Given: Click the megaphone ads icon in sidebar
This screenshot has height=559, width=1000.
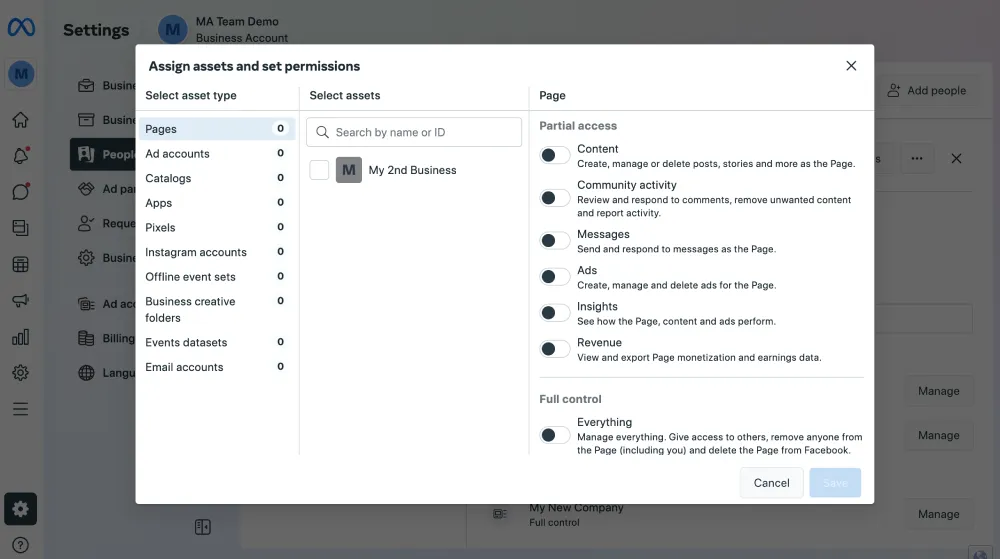Looking at the screenshot, I should click(x=20, y=300).
